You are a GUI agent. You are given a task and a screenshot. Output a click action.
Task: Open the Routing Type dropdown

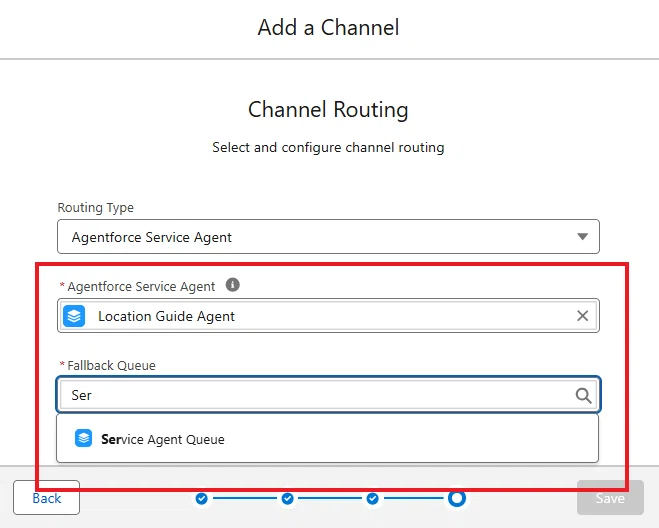point(328,237)
